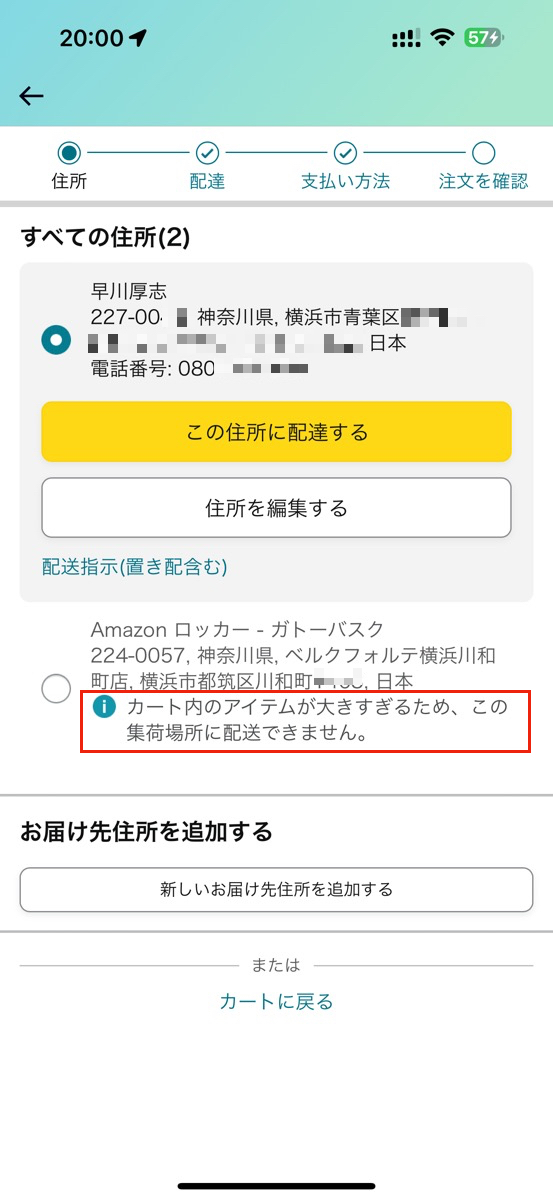The width and height of the screenshot is (553, 1200).
Task: Tap この住所に配達する yellow button
Action: (276, 432)
